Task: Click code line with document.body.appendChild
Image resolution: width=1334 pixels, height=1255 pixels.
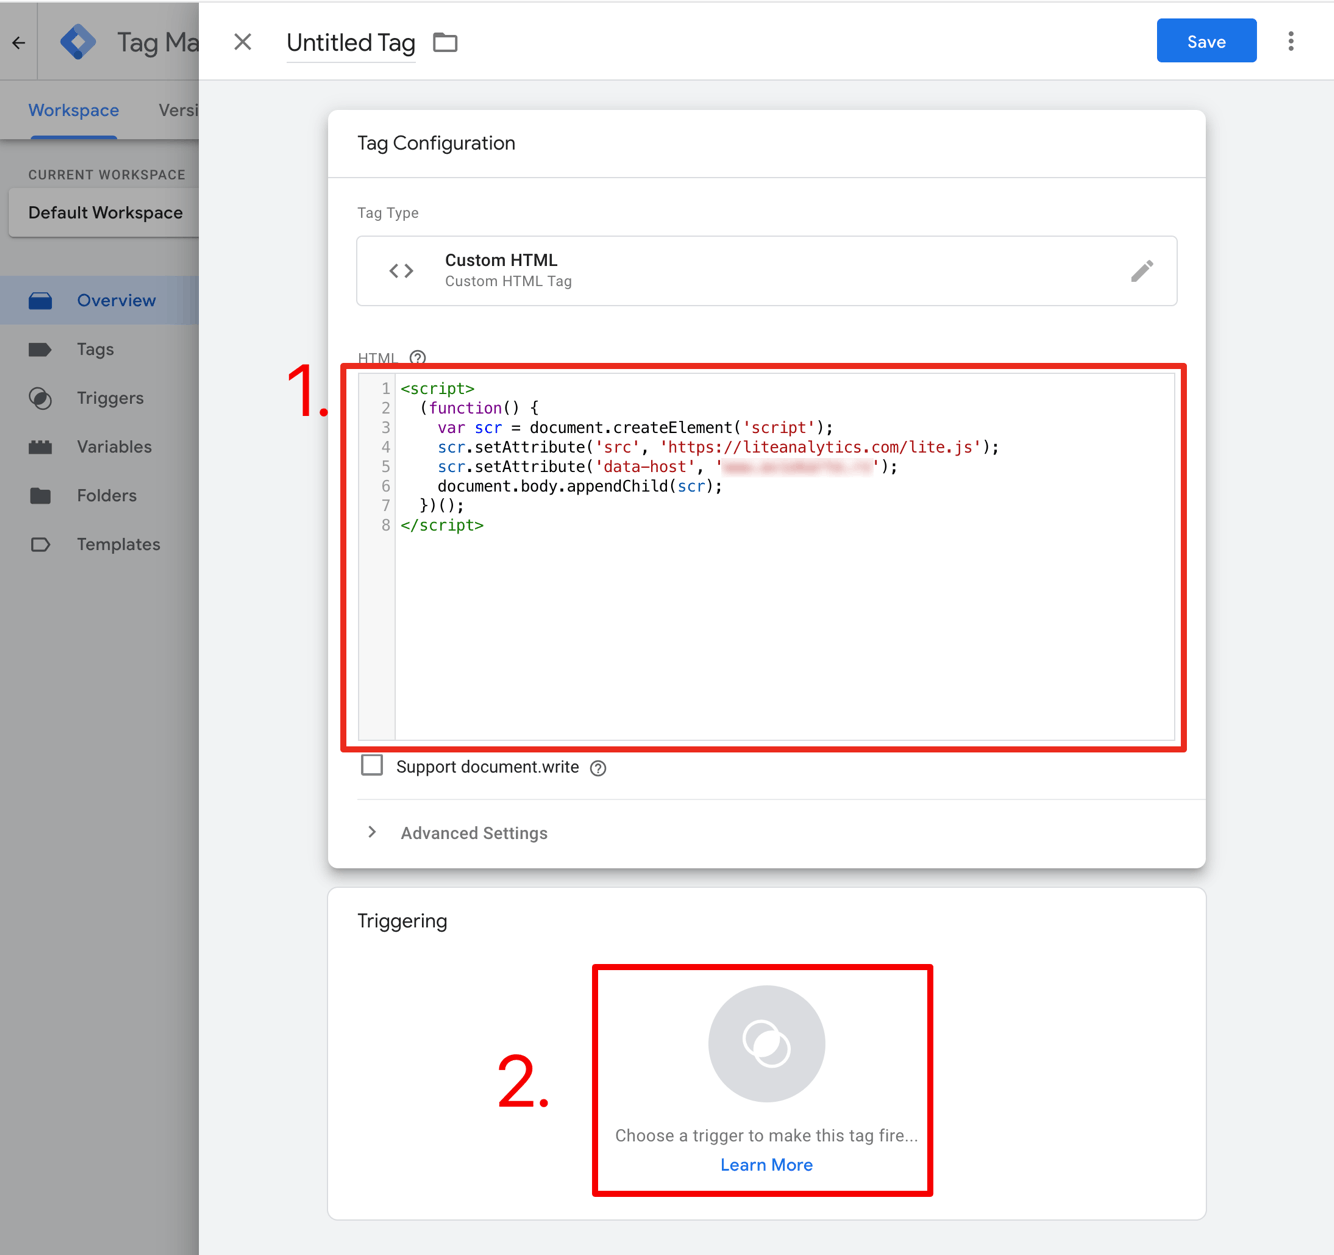Action: click(580, 486)
